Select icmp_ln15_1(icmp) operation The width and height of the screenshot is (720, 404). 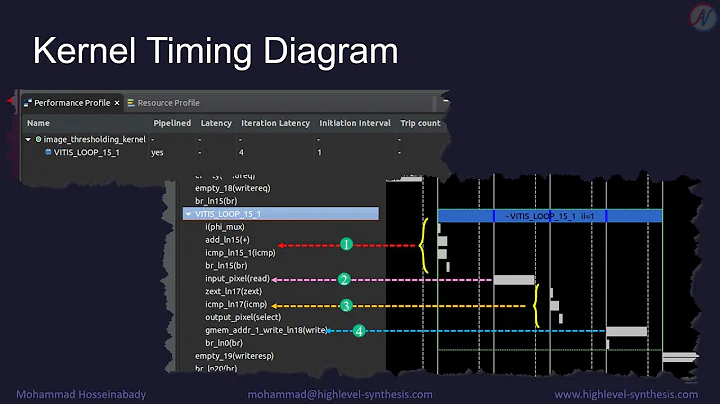pyautogui.click(x=240, y=252)
